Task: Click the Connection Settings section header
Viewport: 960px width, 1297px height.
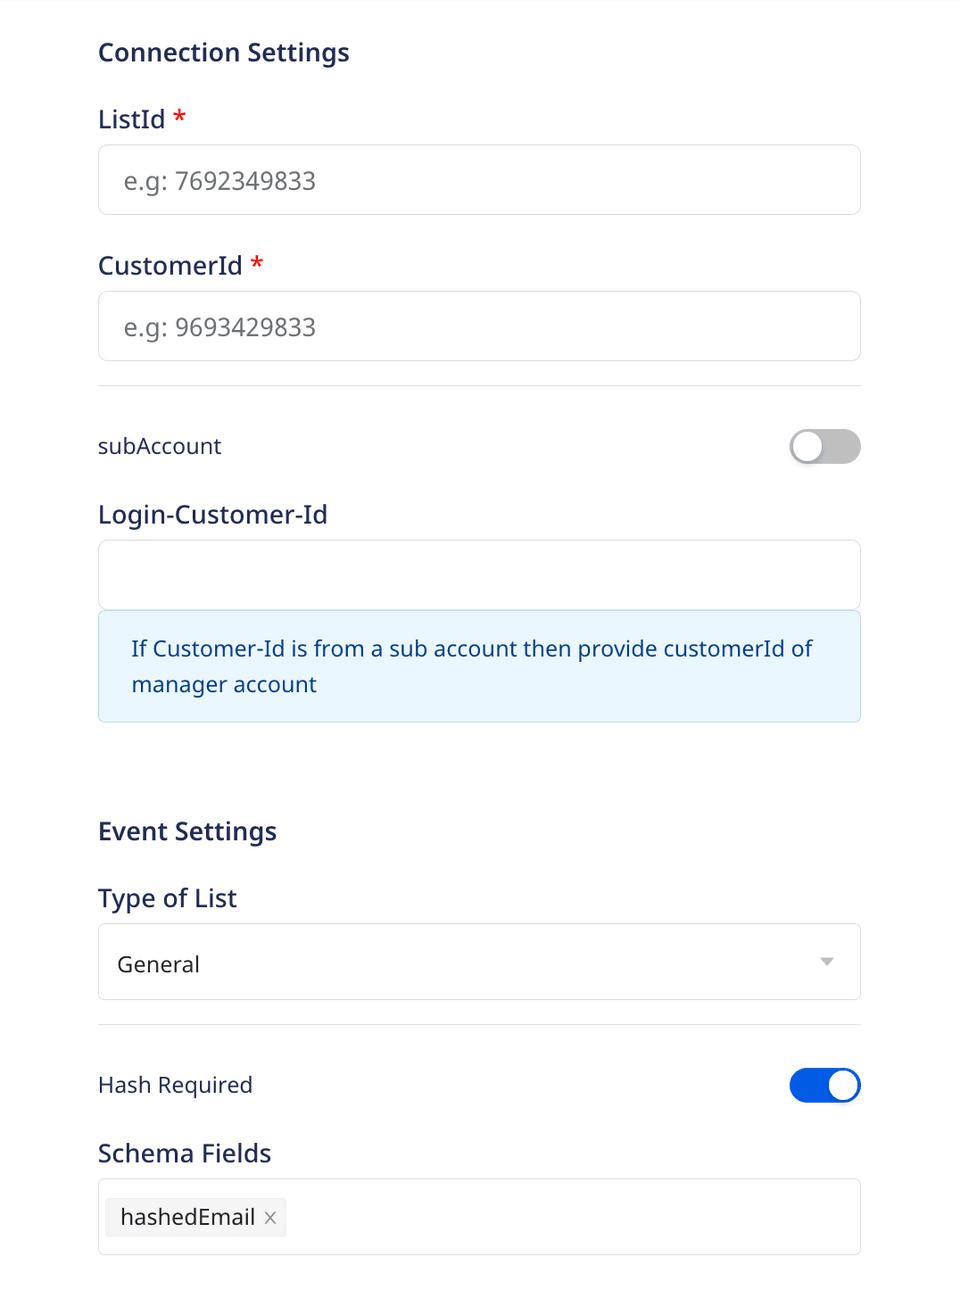Action: [223, 52]
